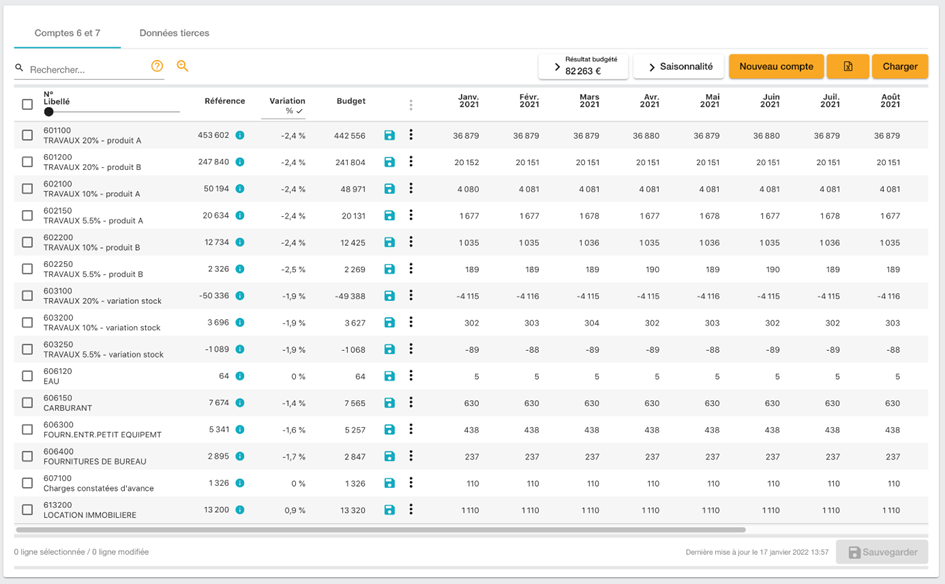Screen dimensions: 945x584
Task: Click the Janv. 2021 column header
Action: click(468, 101)
